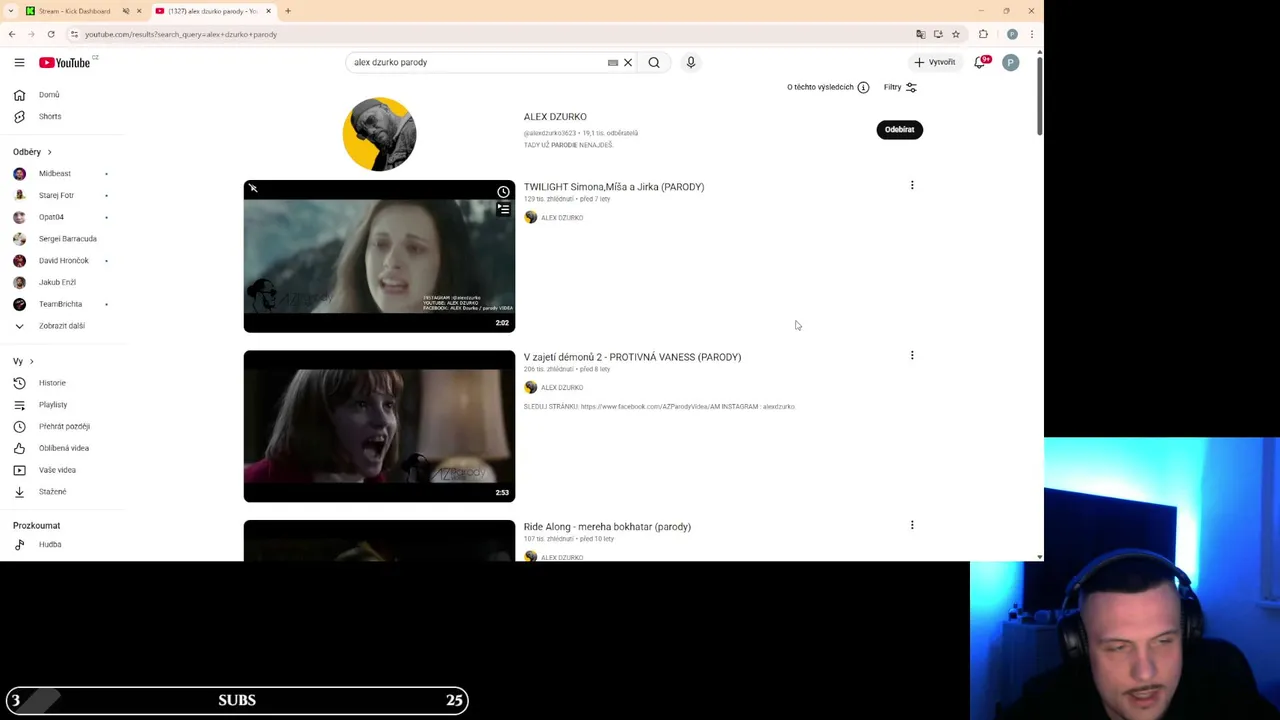Viewport: 1280px width, 720px height.
Task: Close the Kick Dashboard tab
Action: pyautogui.click(x=139, y=11)
